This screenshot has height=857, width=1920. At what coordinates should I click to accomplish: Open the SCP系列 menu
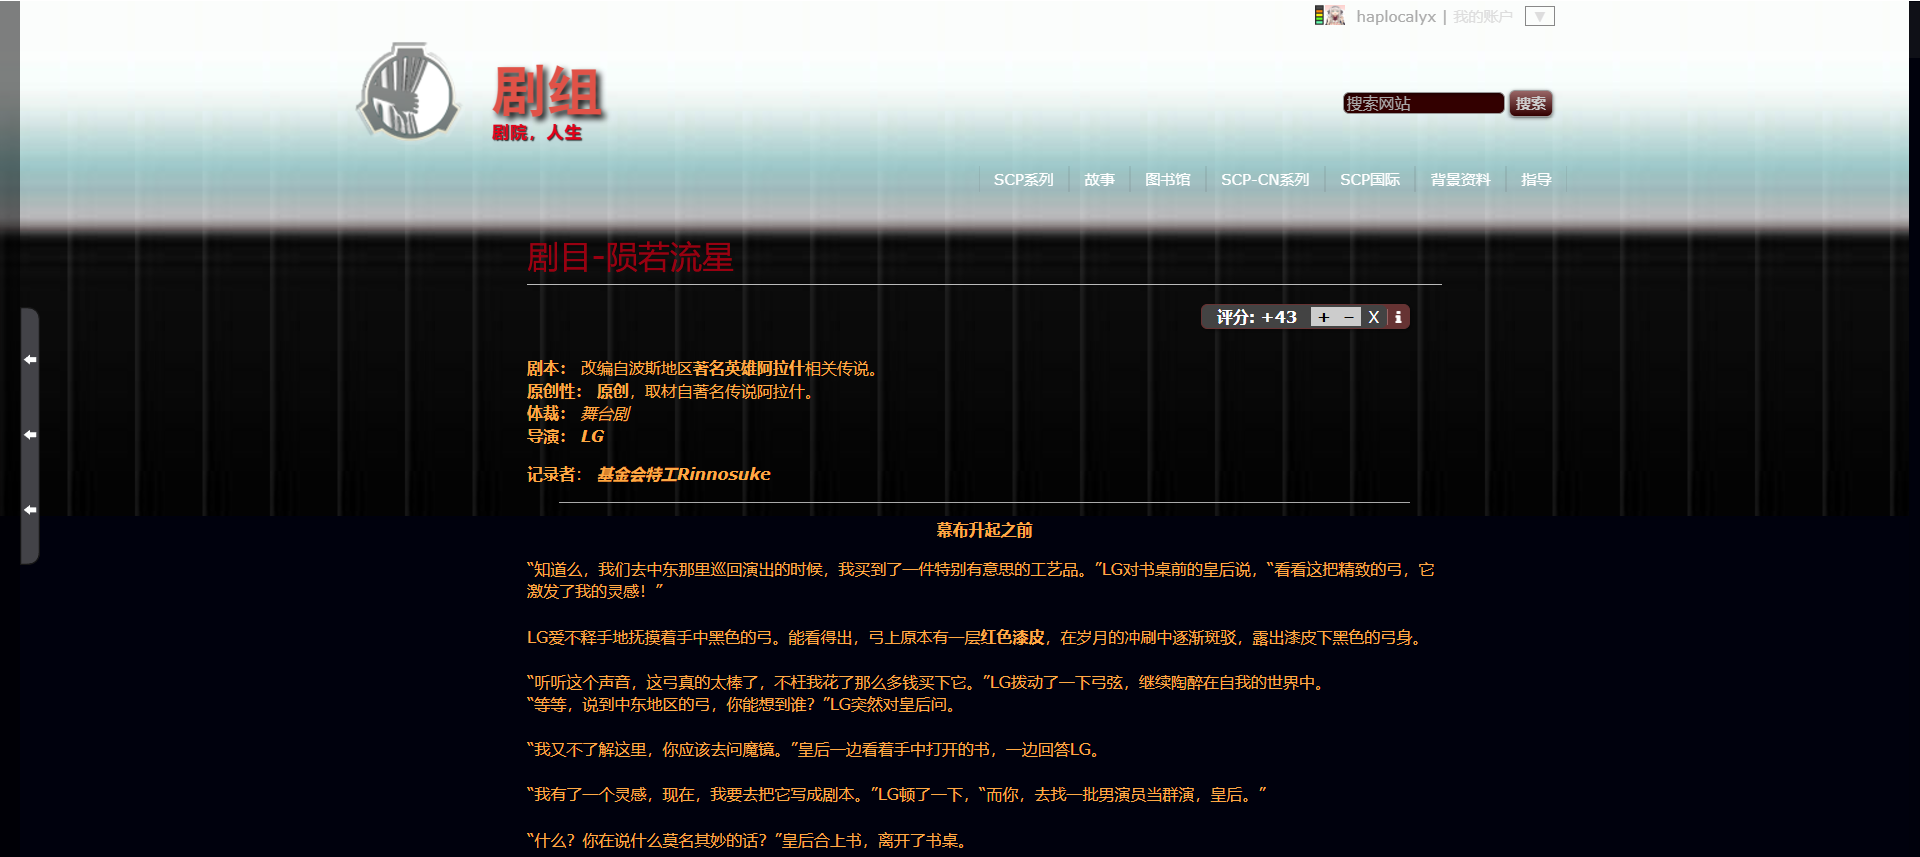pyautogui.click(x=1023, y=180)
